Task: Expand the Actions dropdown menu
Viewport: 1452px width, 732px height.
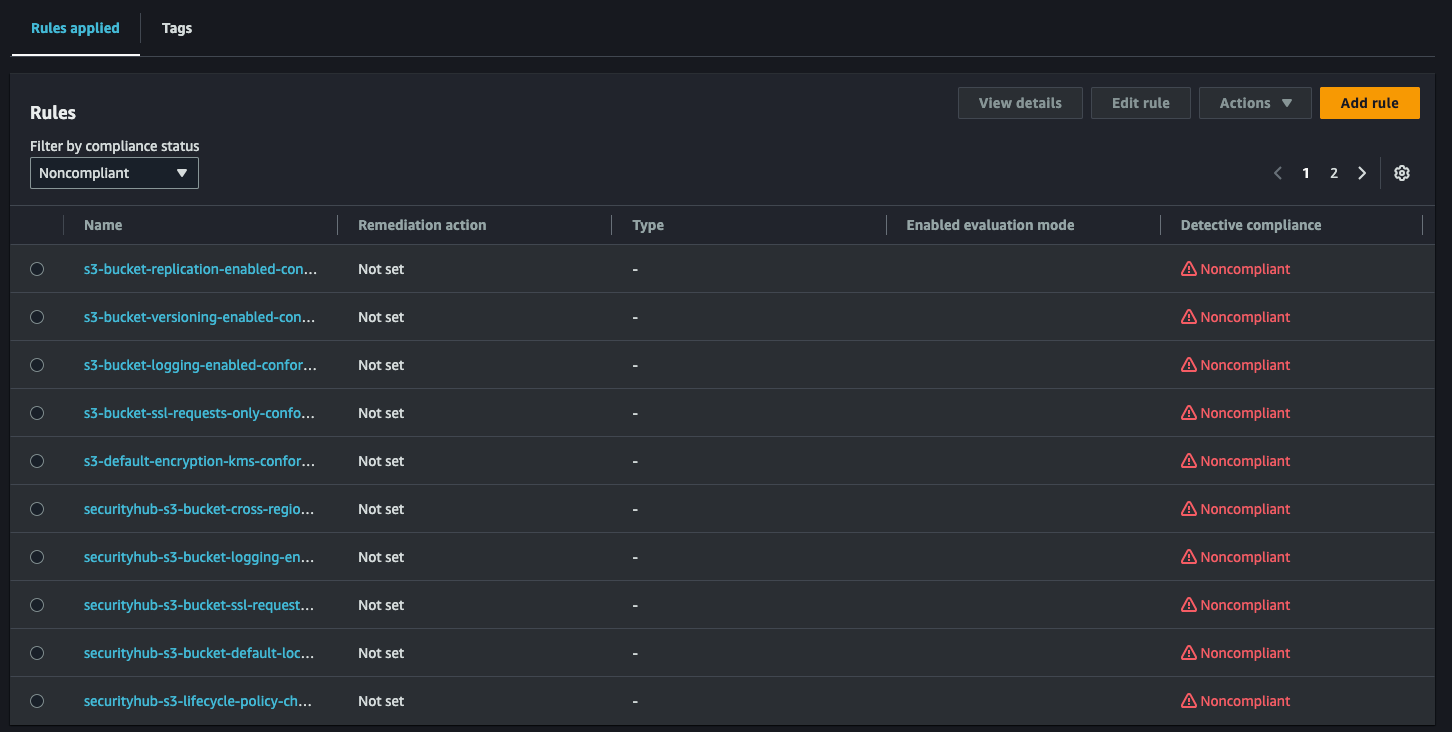Action: pyautogui.click(x=1255, y=103)
